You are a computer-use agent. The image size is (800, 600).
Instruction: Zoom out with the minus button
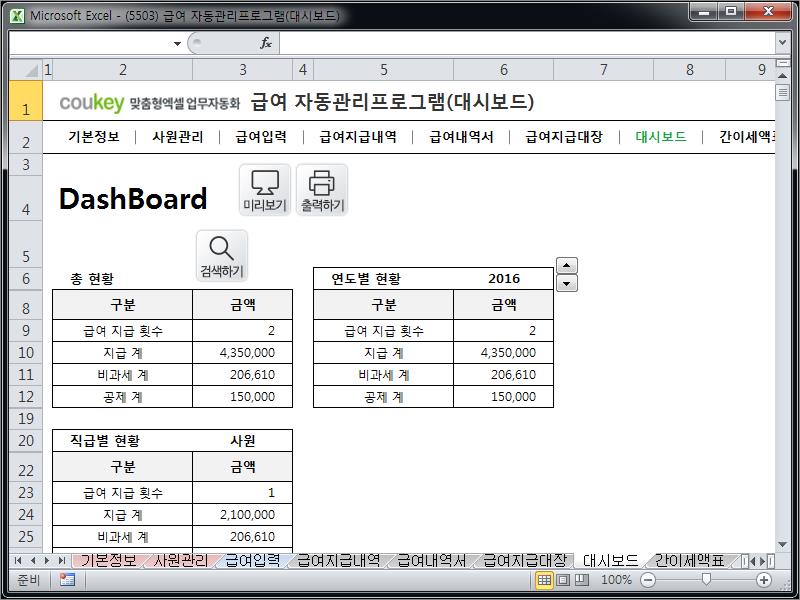click(648, 580)
